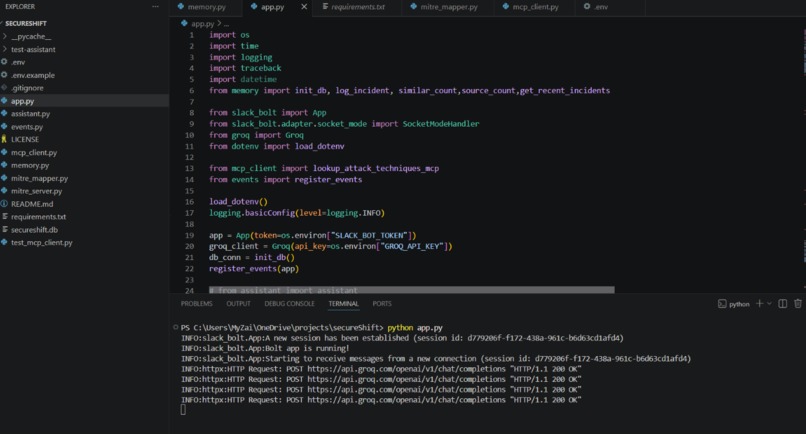Screen dimensions: 806x434
Task: Open the .env.example file
Action: [x=33, y=75]
